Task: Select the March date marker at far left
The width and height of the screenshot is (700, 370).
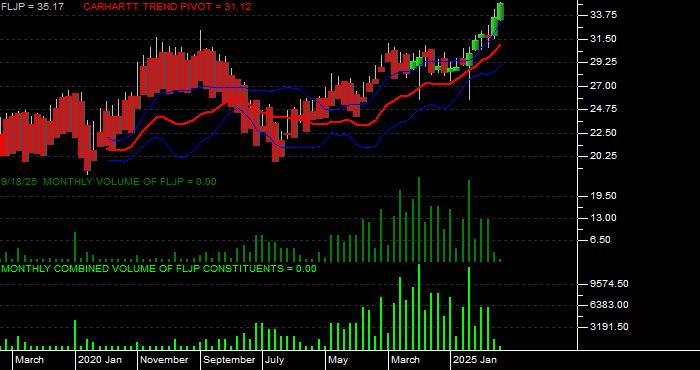Action: [x=29, y=360]
